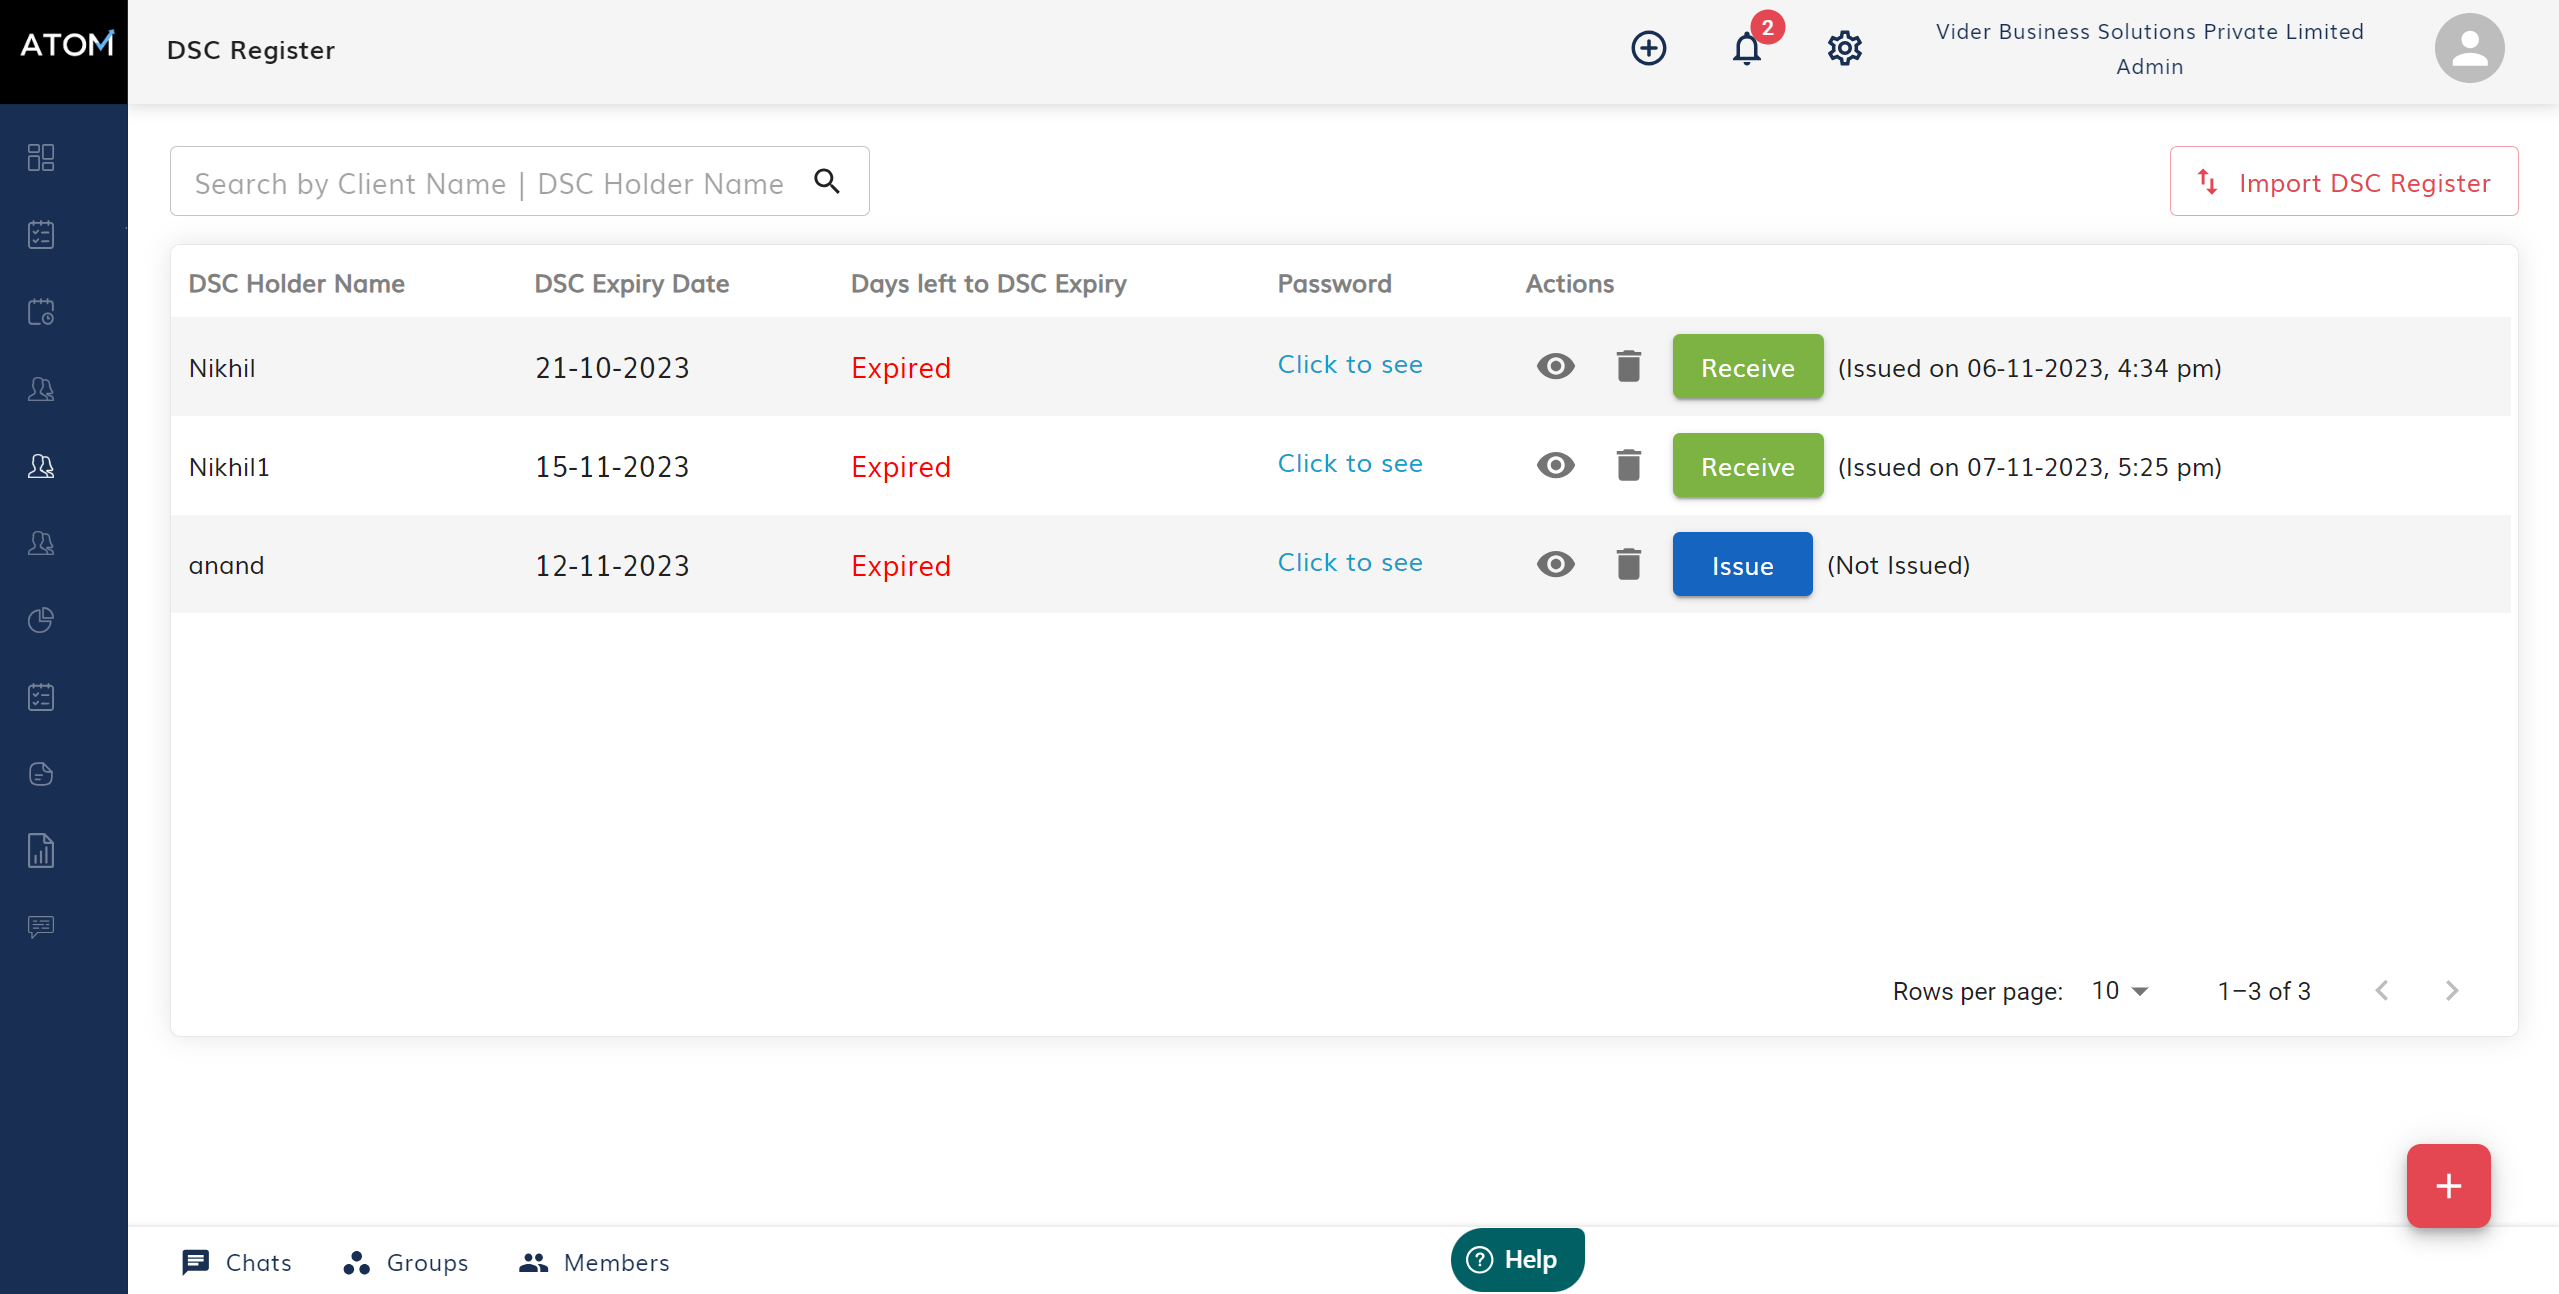Click trash icon for anand row
Screen dimensions: 2559x1294
pyautogui.click(x=1628, y=565)
